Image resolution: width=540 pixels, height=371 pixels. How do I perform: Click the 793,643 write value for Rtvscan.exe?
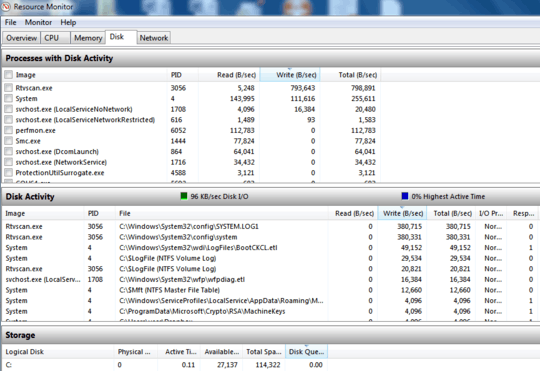[303, 88]
